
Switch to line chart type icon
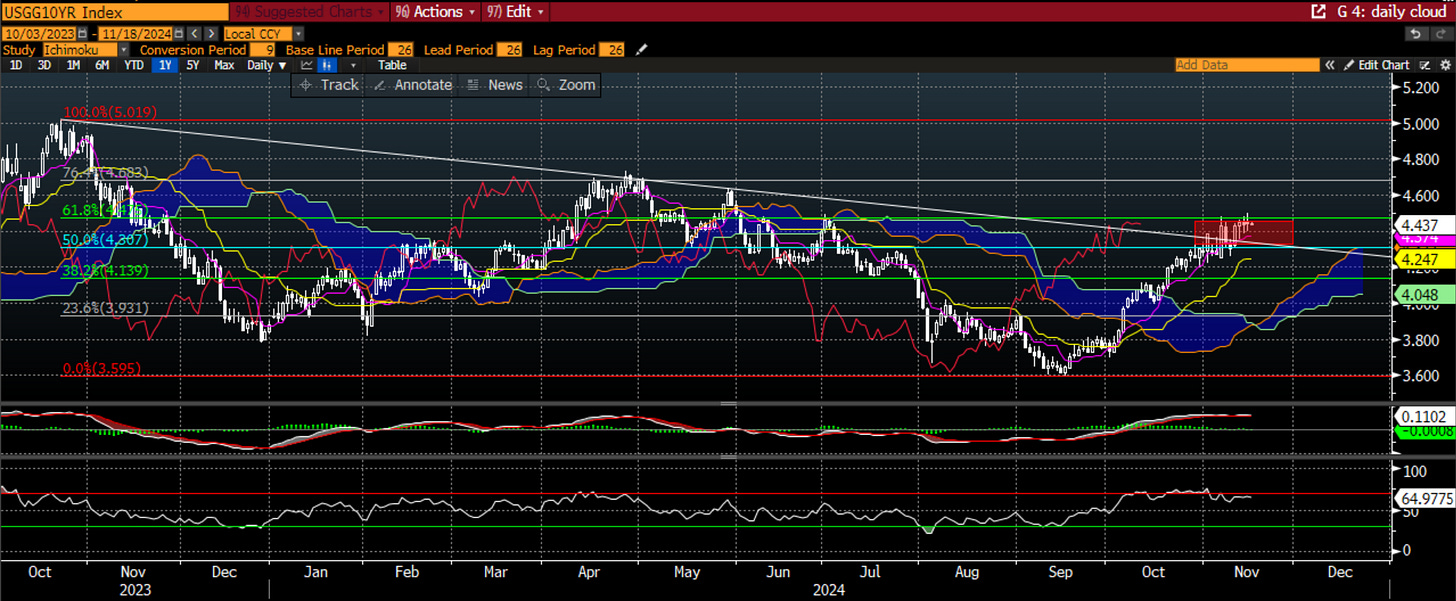click(x=306, y=65)
